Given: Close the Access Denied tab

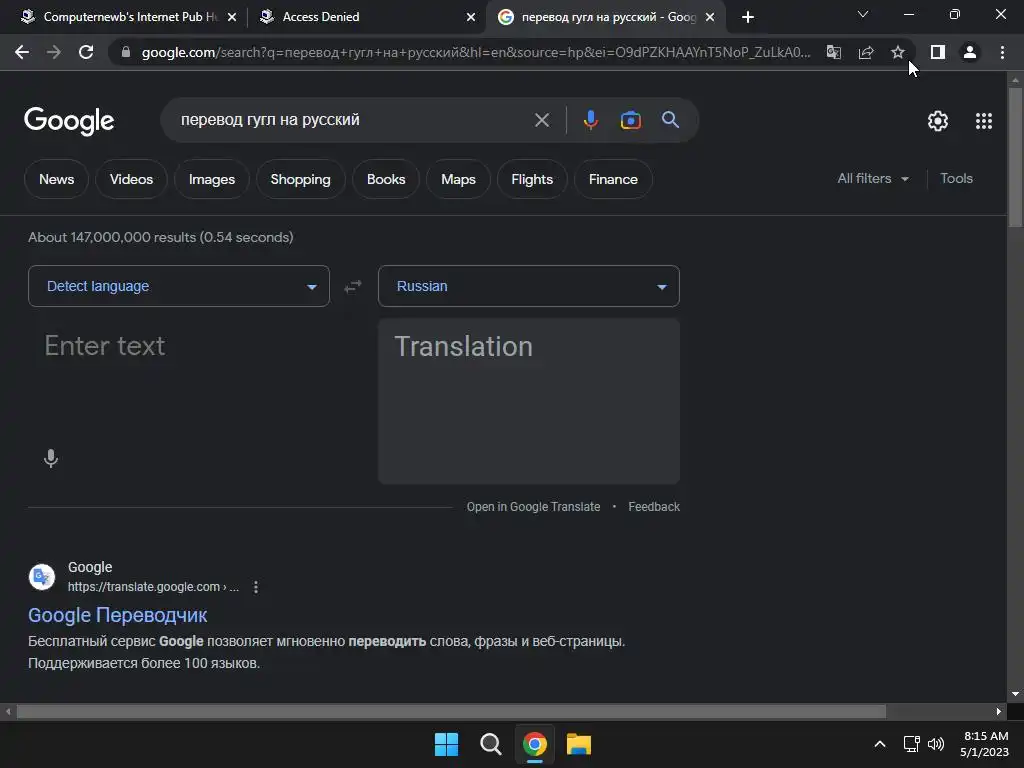Looking at the screenshot, I should (x=471, y=17).
